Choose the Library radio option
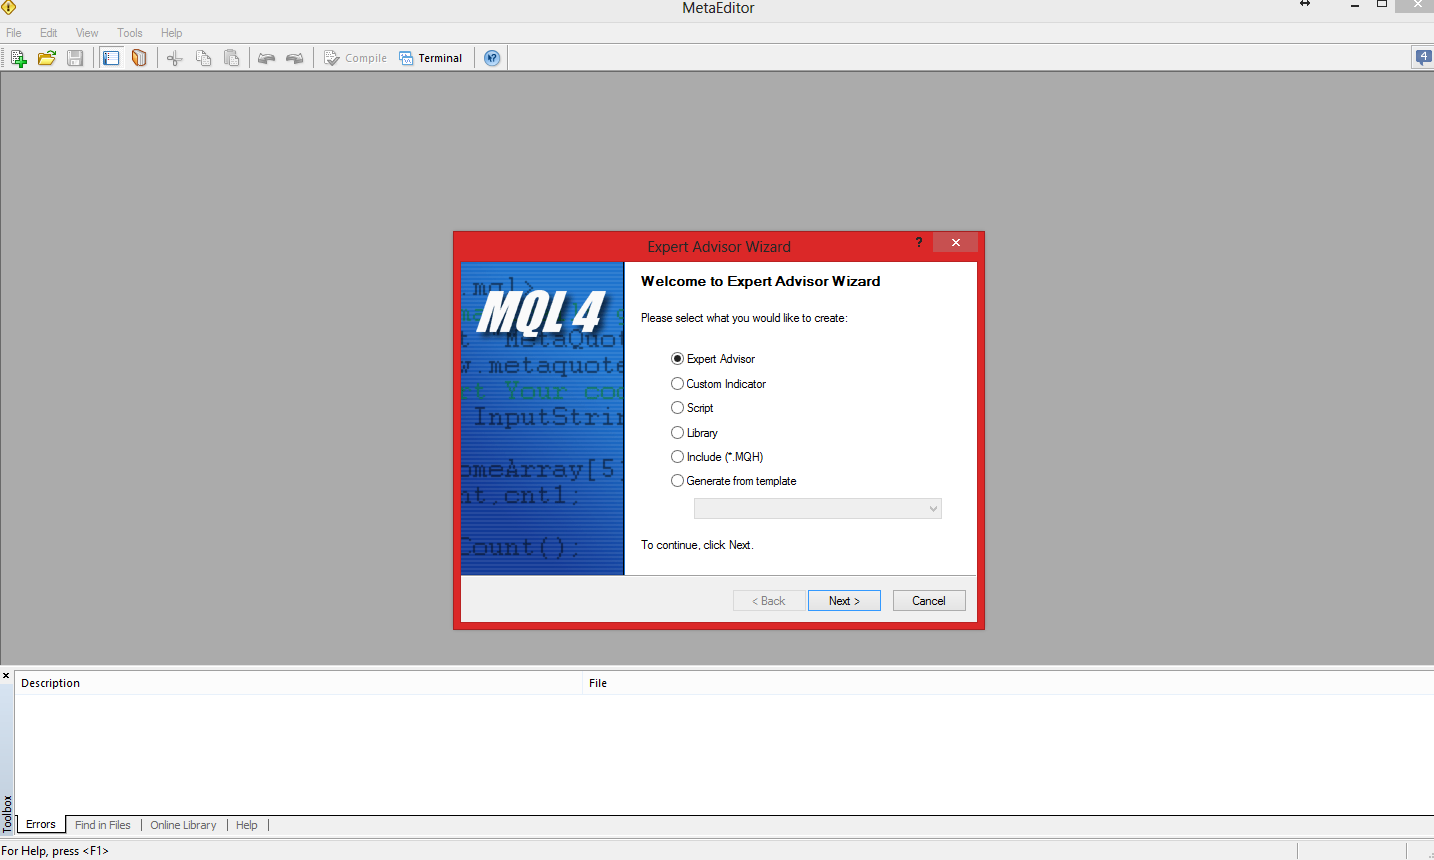The image size is (1434, 860). (x=695, y=433)
